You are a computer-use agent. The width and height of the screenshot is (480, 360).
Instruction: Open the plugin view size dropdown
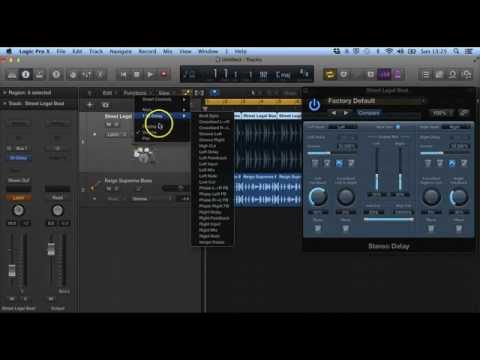point(441,113)
